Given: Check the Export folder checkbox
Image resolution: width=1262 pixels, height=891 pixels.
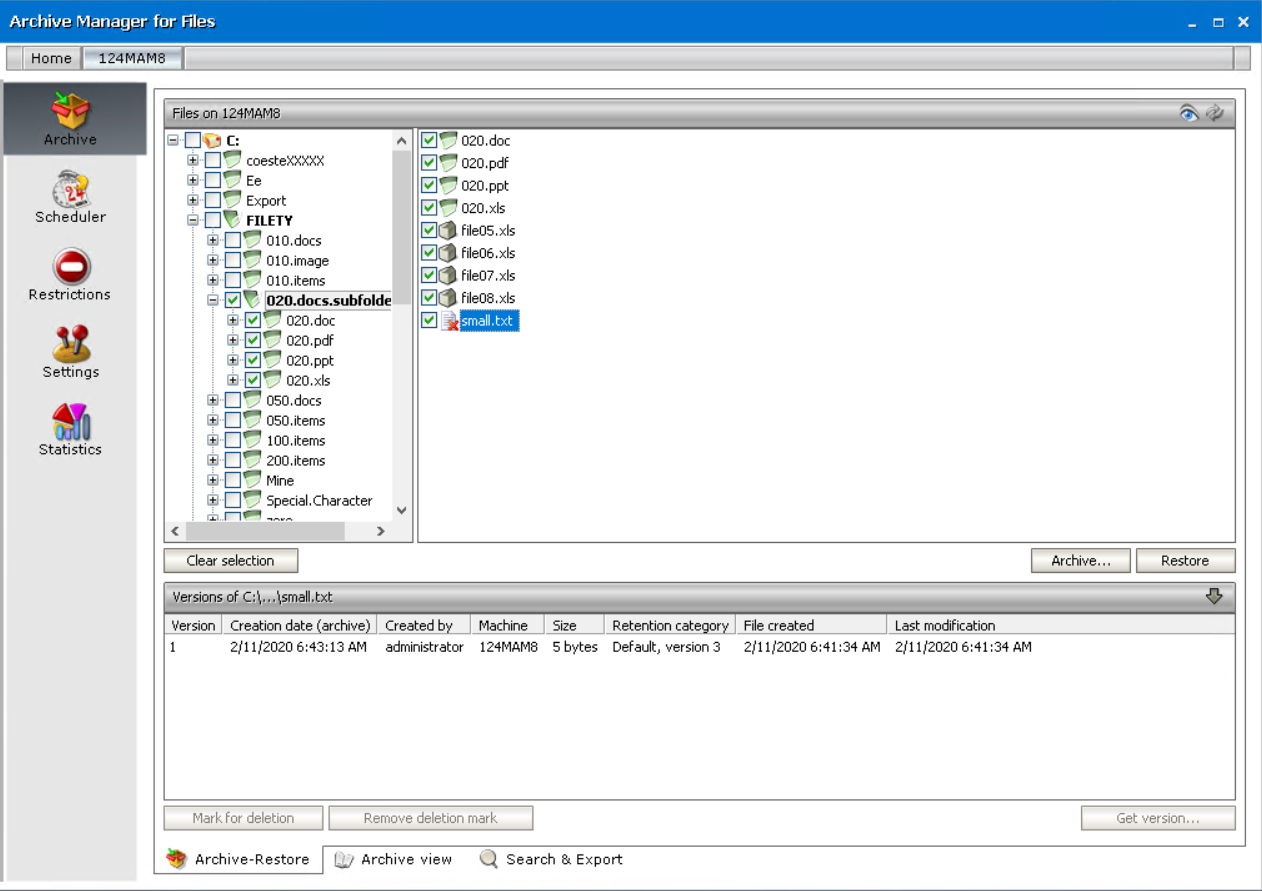Looking at the screenshot, I should (x=211, y=200).
